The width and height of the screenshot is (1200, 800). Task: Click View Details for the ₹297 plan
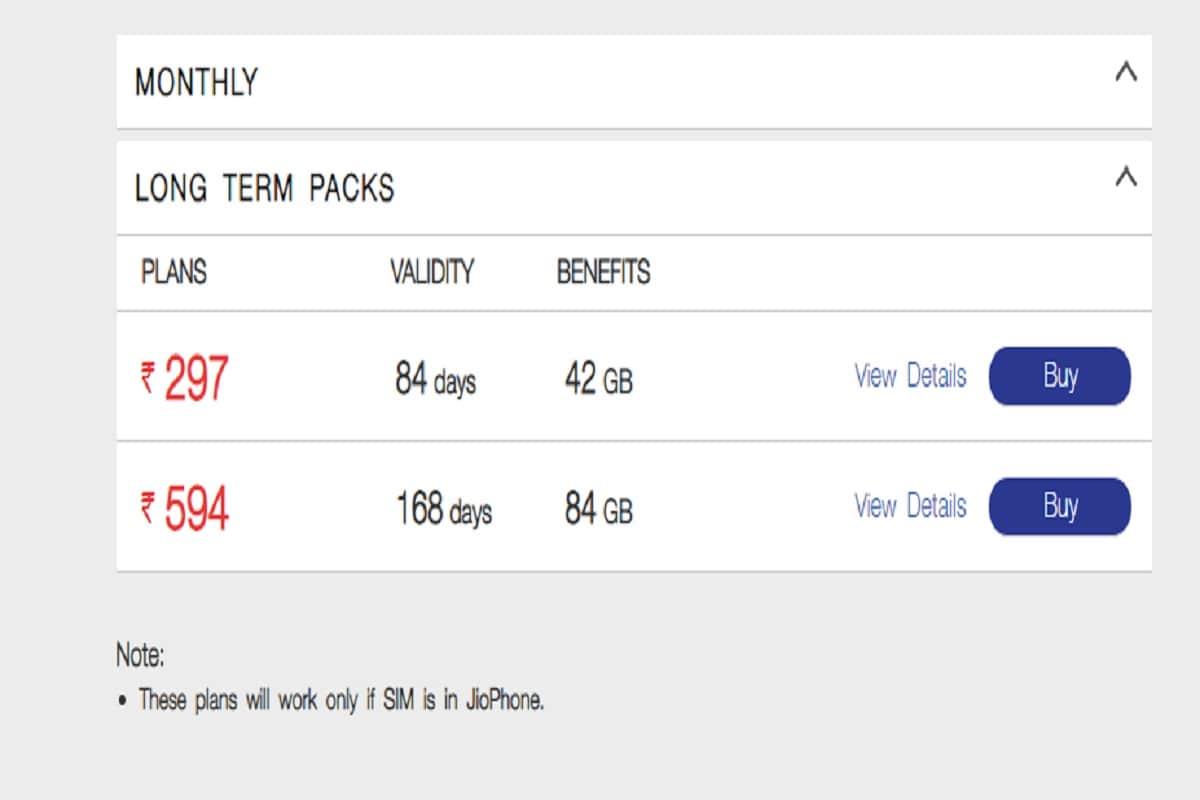(x=909, y=376)
